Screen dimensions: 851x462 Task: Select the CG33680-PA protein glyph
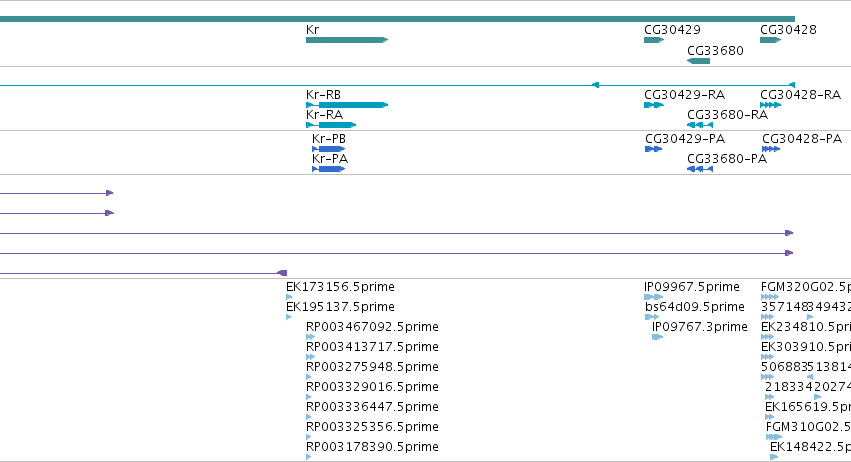coord(700,169)
